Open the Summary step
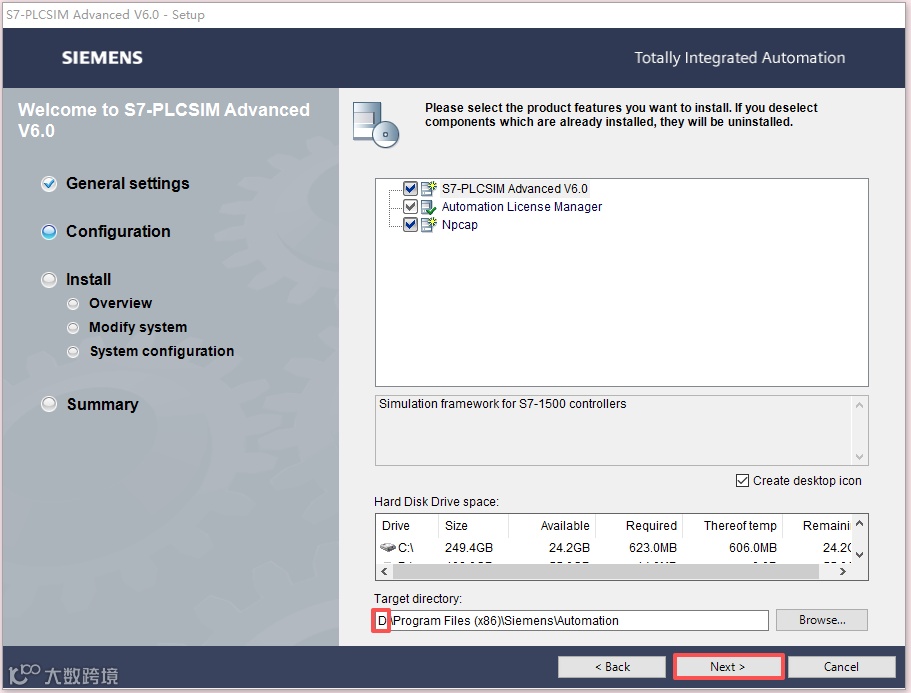 (102, 404)
